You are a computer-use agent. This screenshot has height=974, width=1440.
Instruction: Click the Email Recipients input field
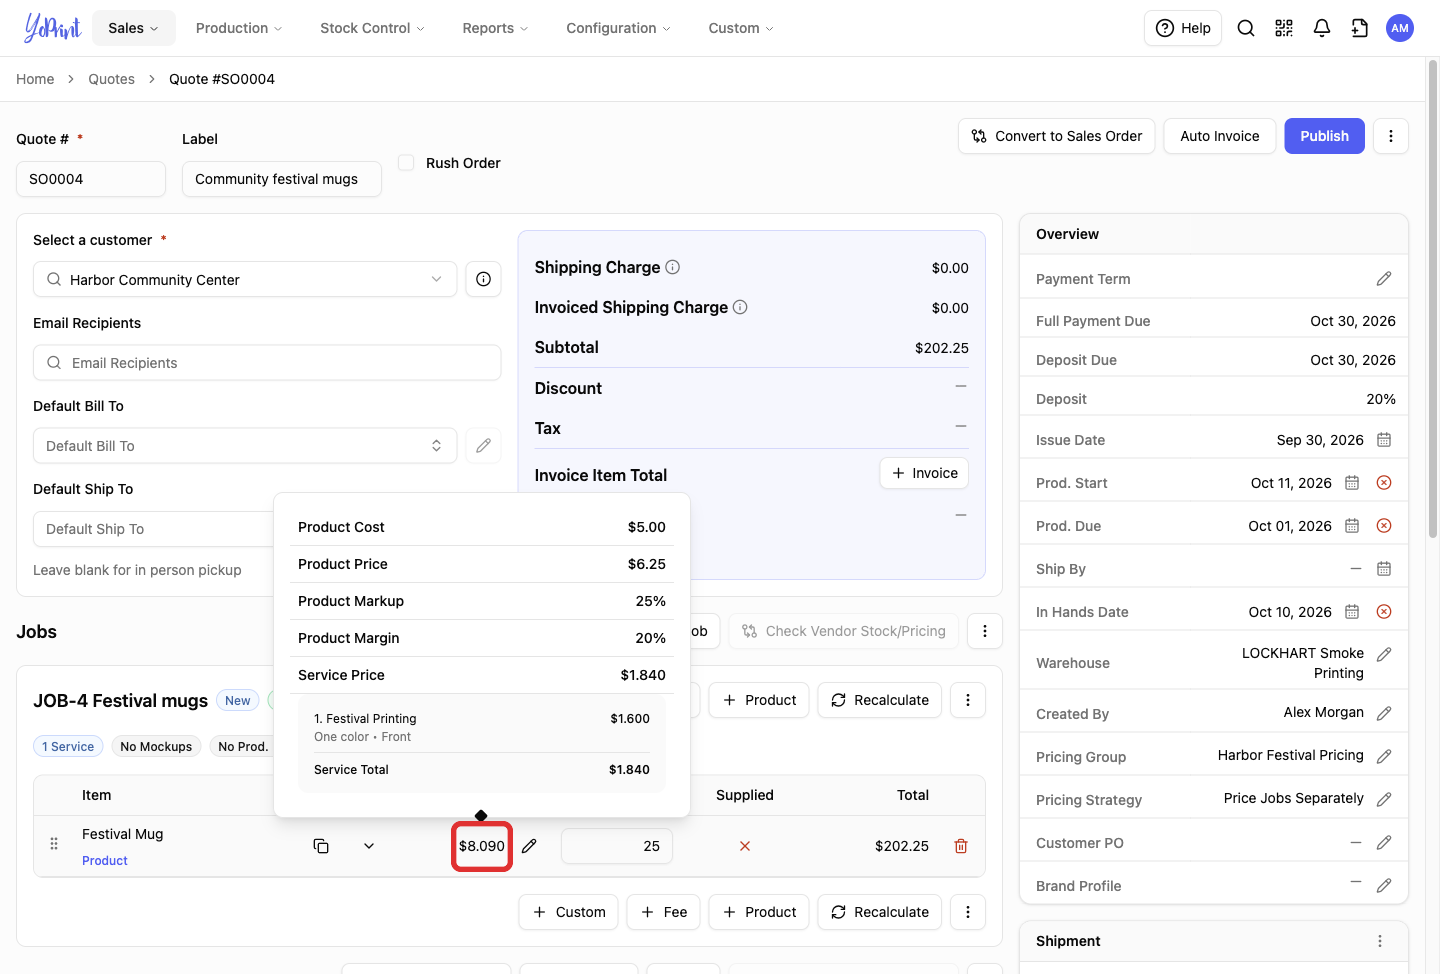coord(267,363)
